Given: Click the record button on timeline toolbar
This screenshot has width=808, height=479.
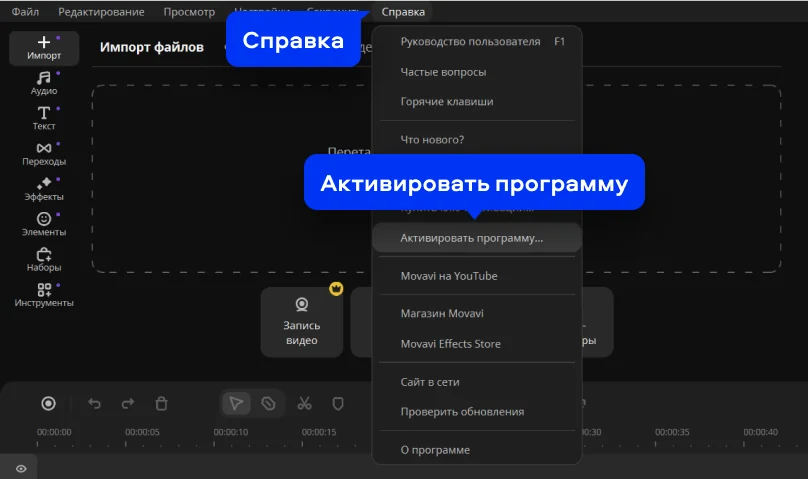Looking at the screenshot, I should 48,403.
